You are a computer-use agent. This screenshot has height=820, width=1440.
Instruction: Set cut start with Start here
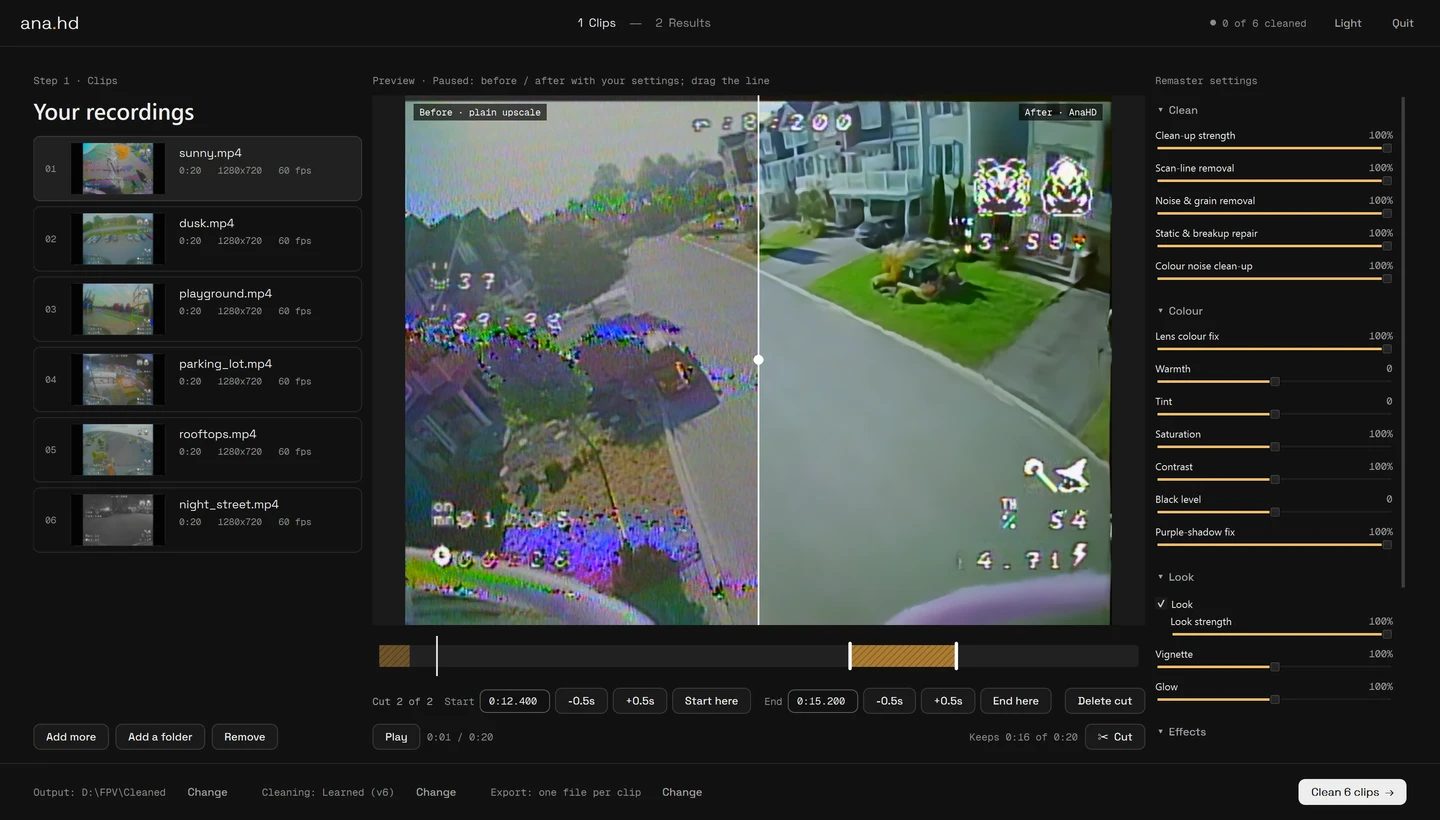(711, 701)
